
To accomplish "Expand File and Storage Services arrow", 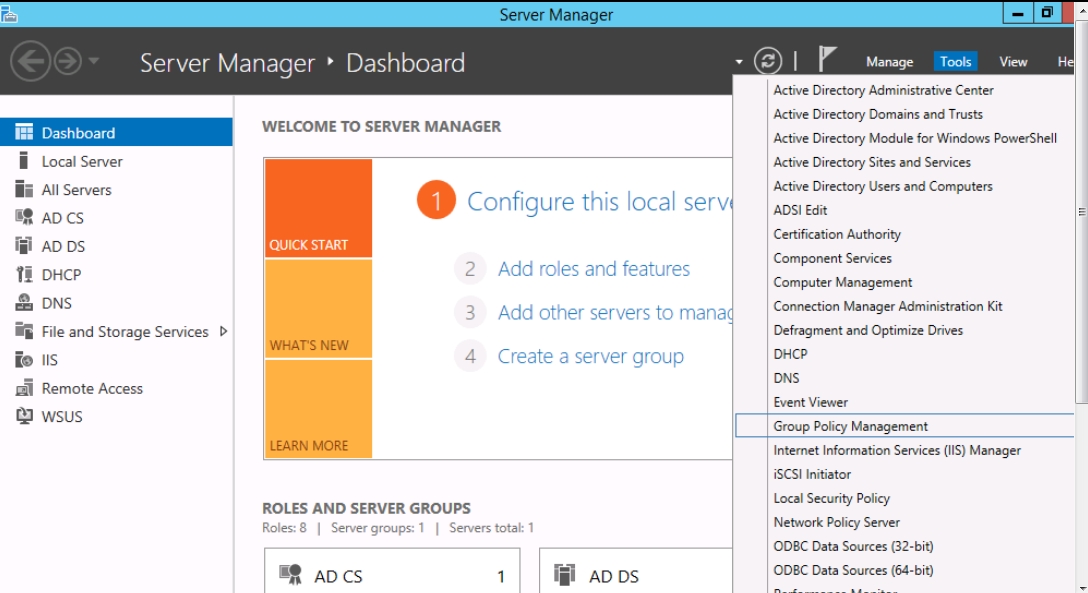I will pyautogui.click(x=223, y=331).
